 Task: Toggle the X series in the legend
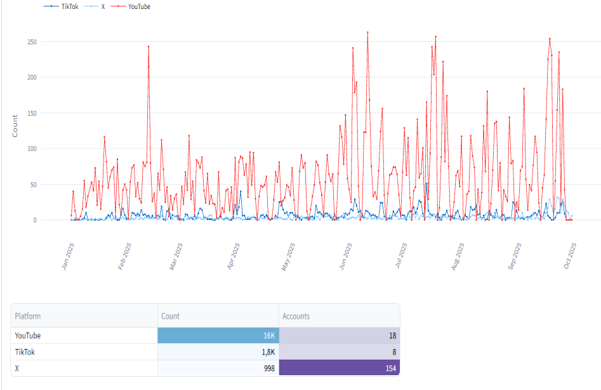pyautogui.click(x=95, y=7)
